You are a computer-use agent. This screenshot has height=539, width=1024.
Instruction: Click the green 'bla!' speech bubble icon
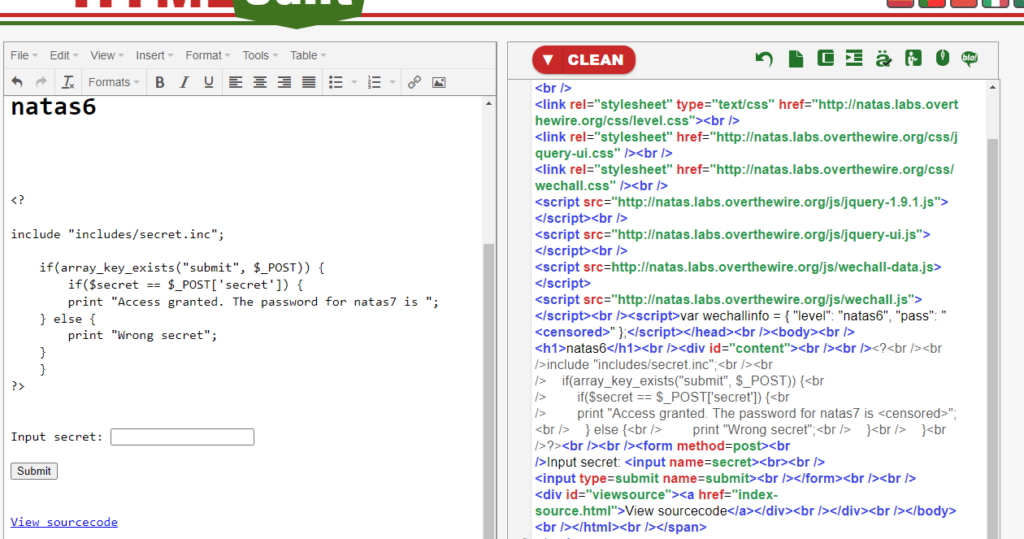[x=969, y=59]
